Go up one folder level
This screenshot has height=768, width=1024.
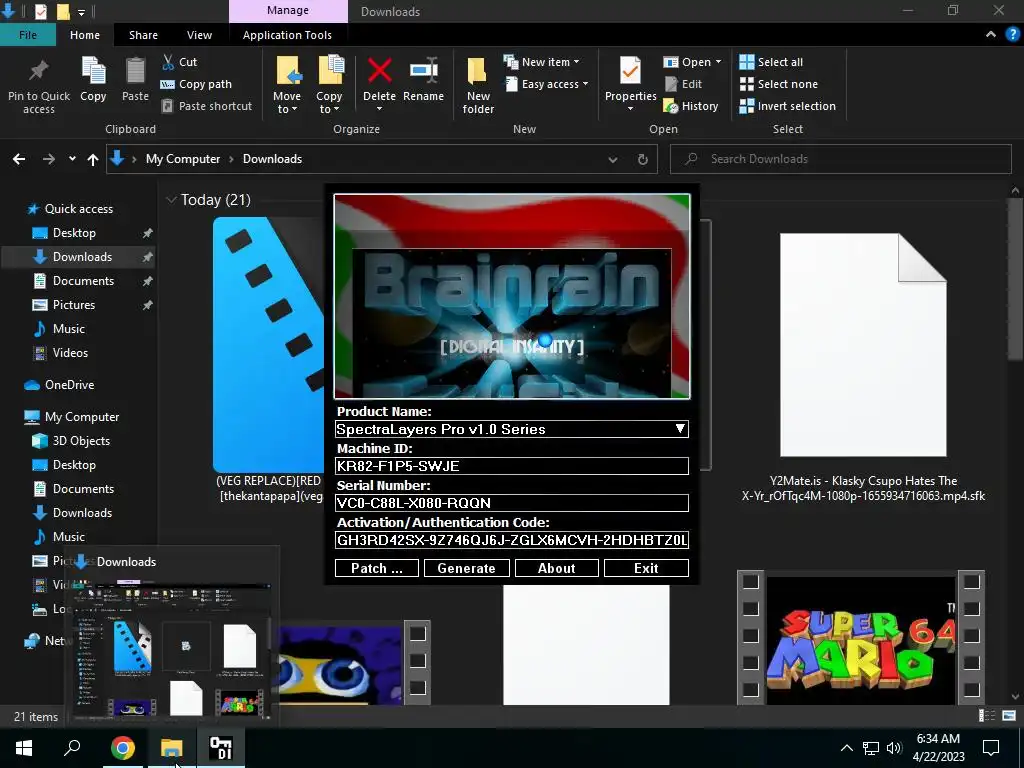(93, 159)
